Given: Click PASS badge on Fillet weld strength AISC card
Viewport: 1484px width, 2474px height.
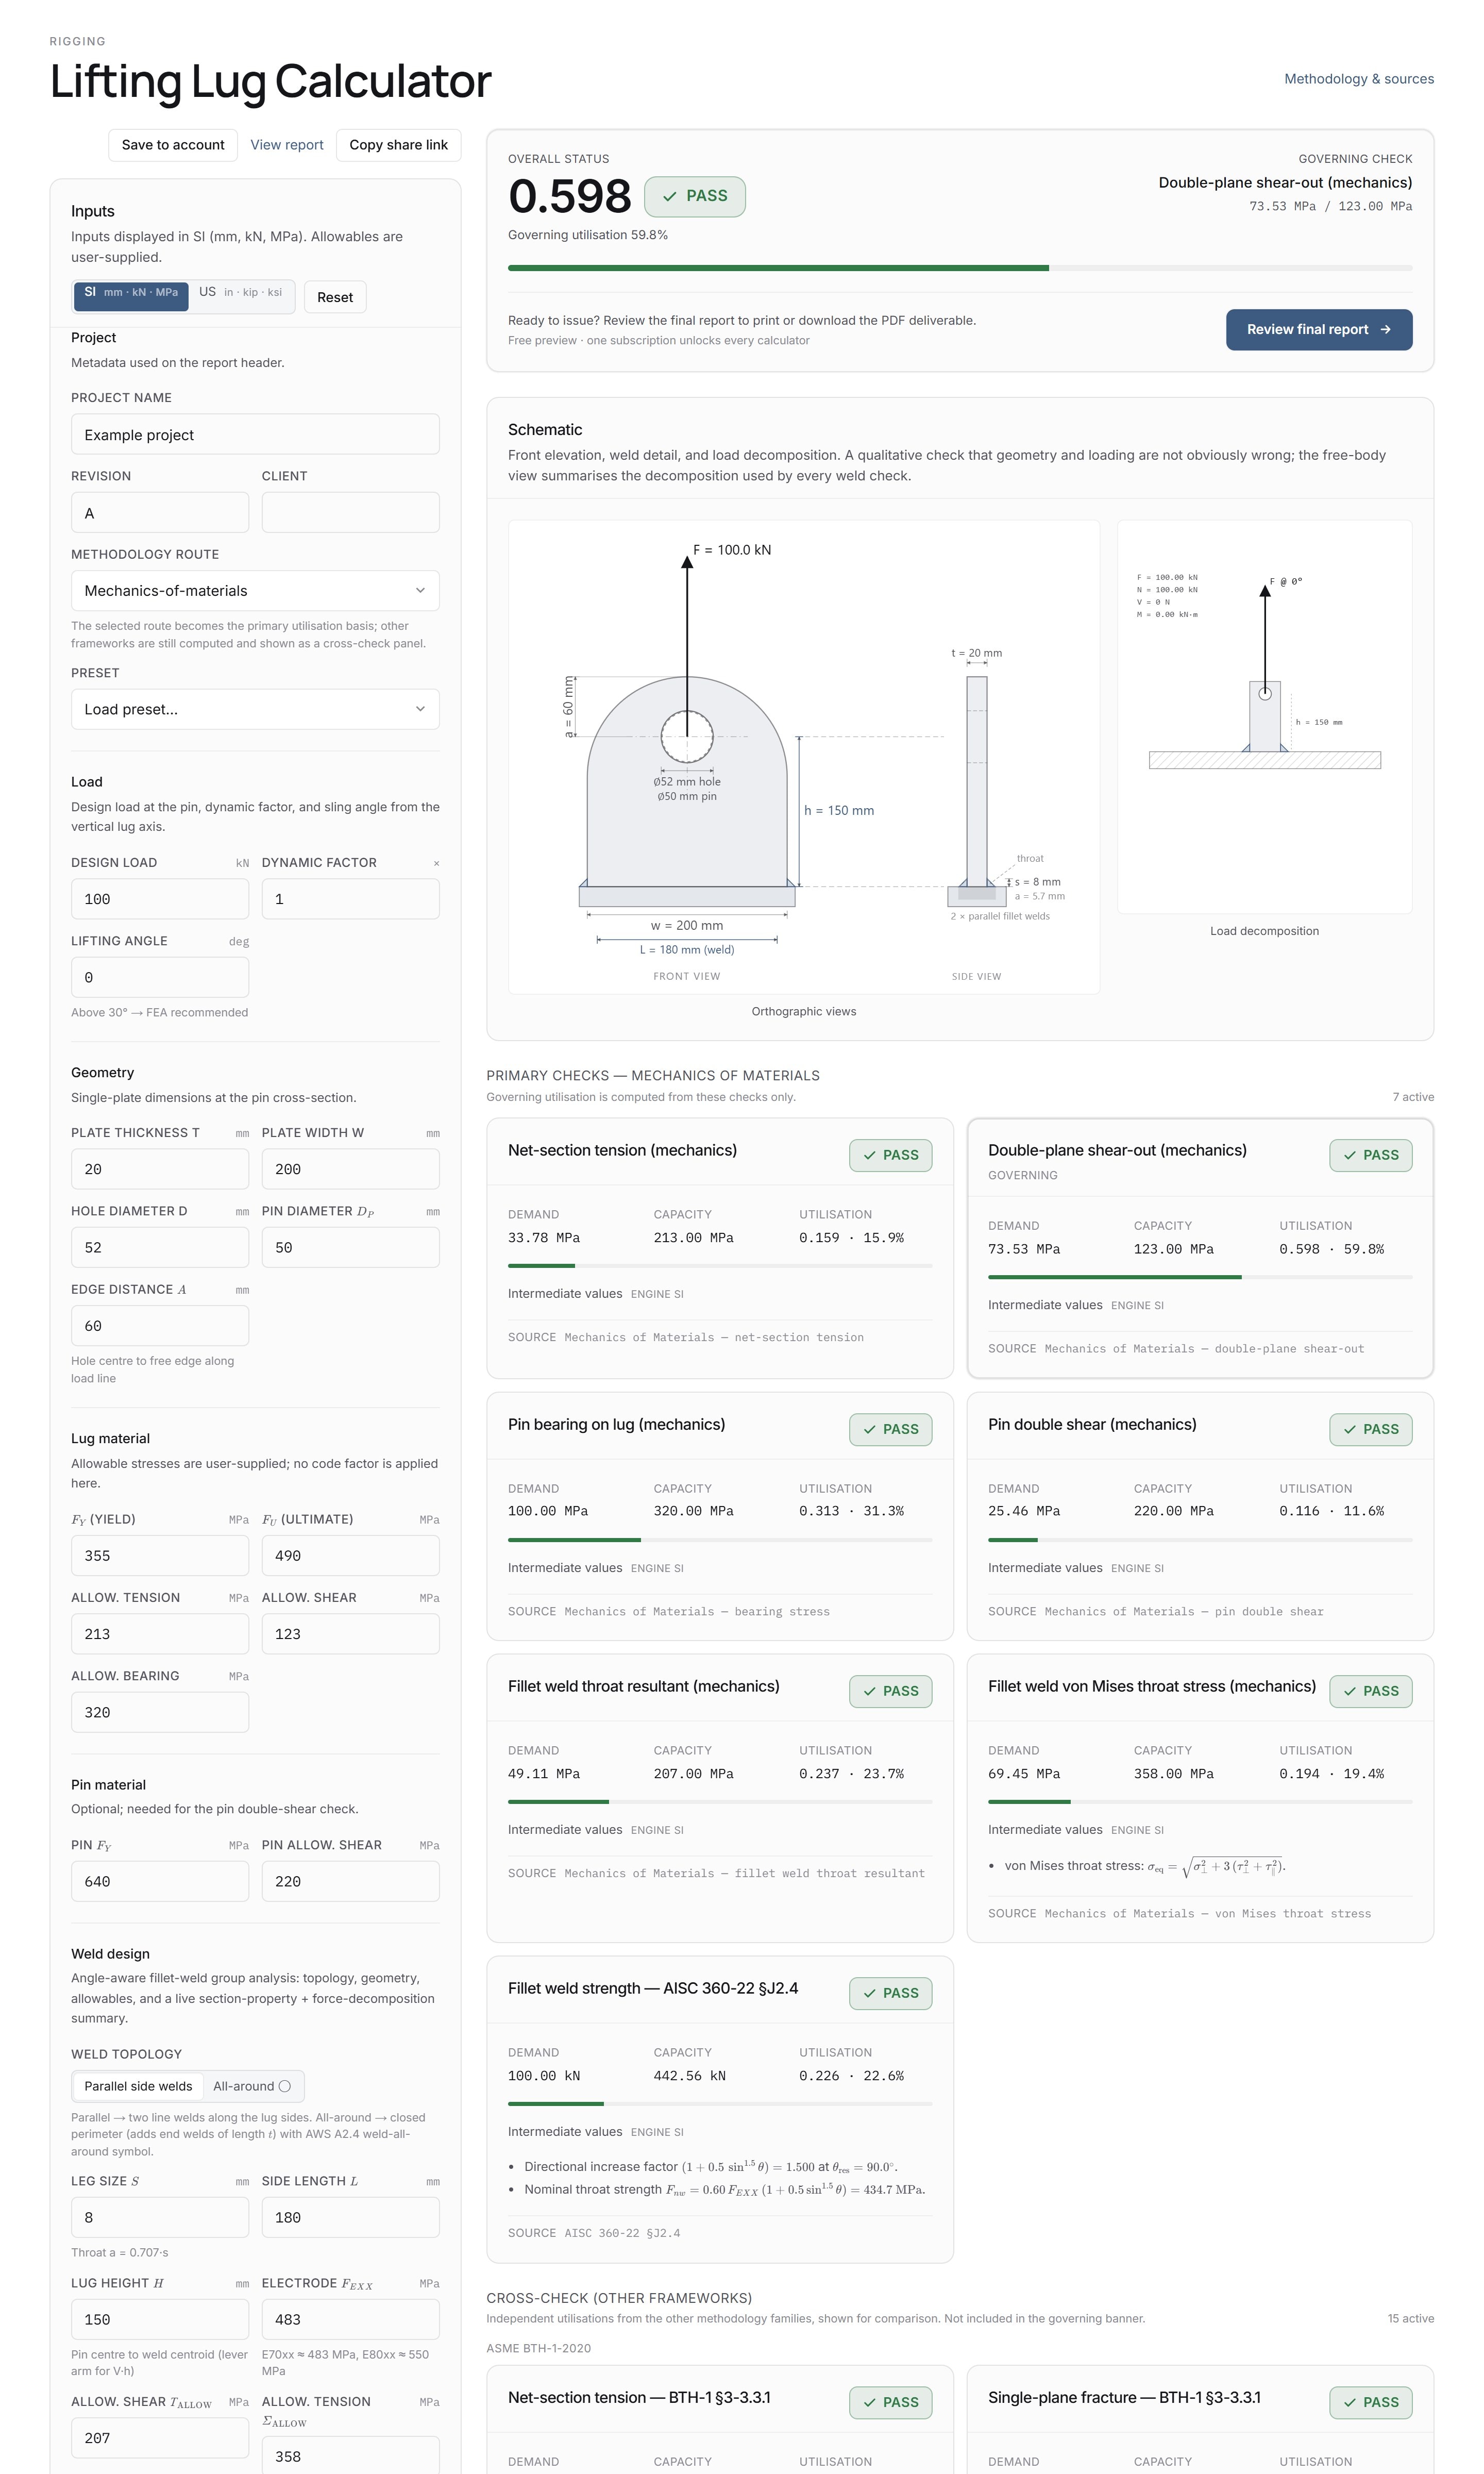Looking at the screenshot, I should click(x=891, y=1993).
